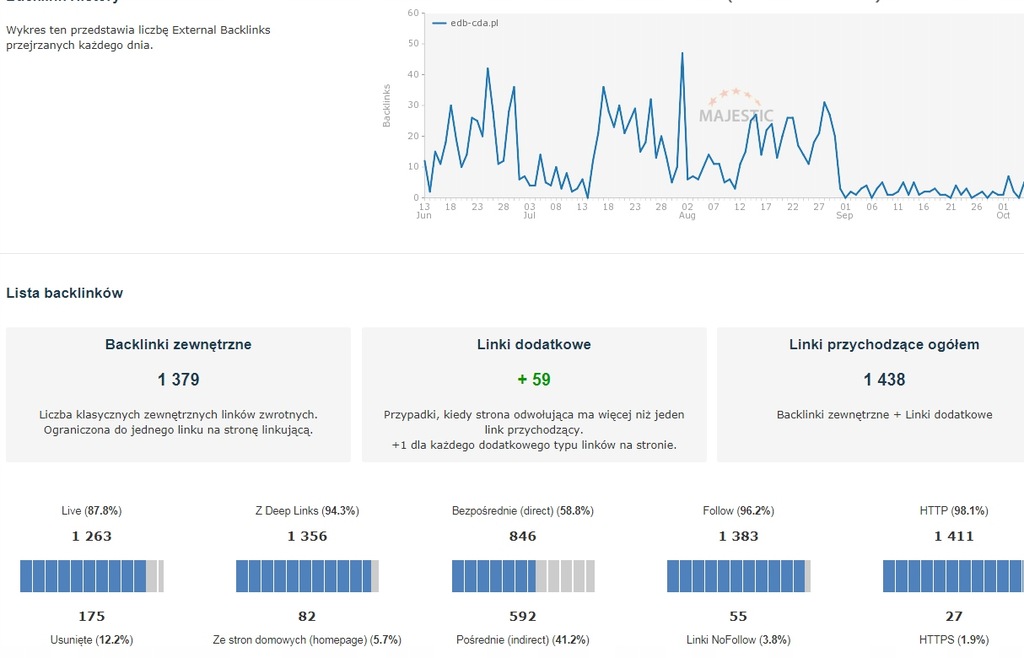The width and height of the screenshot is (1024, 658).
Task: Select the Linki przychodzące ogółem heading
Action: click(x=884, y=345)
